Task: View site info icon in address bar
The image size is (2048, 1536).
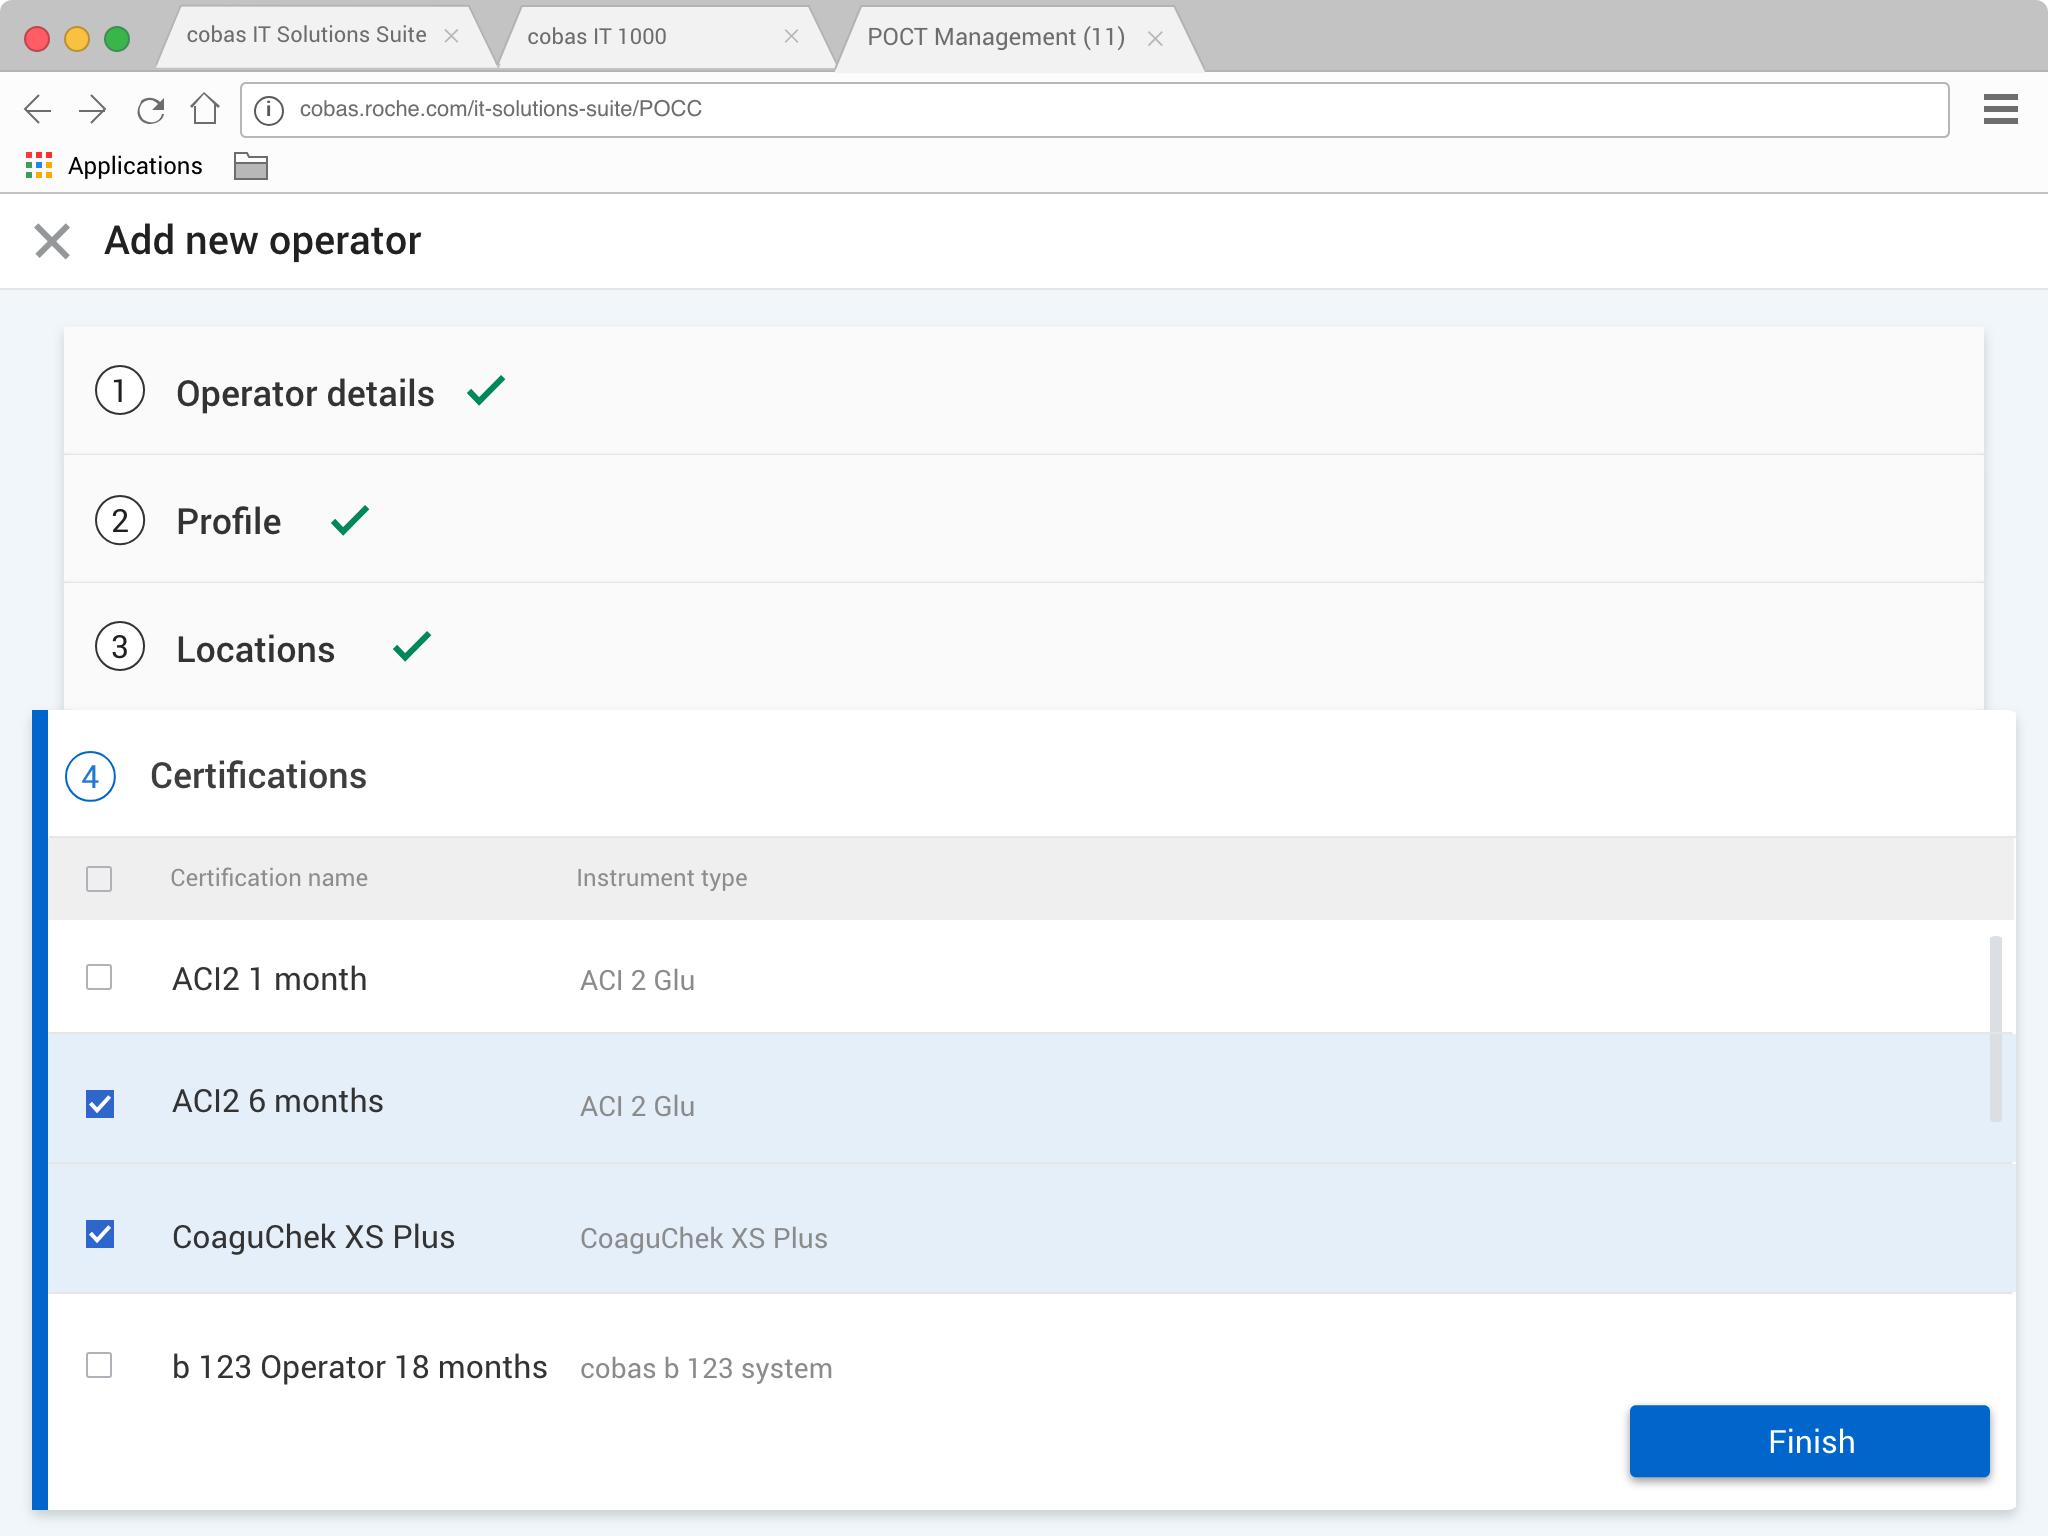Action: click(268, 109)
